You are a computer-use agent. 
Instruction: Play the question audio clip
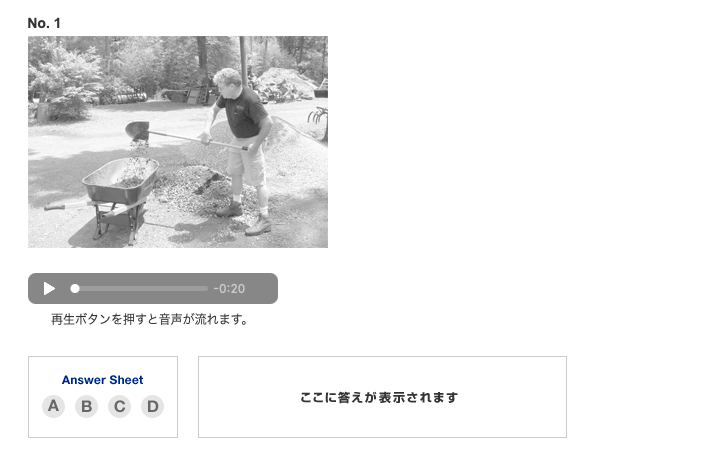[49, 288]
